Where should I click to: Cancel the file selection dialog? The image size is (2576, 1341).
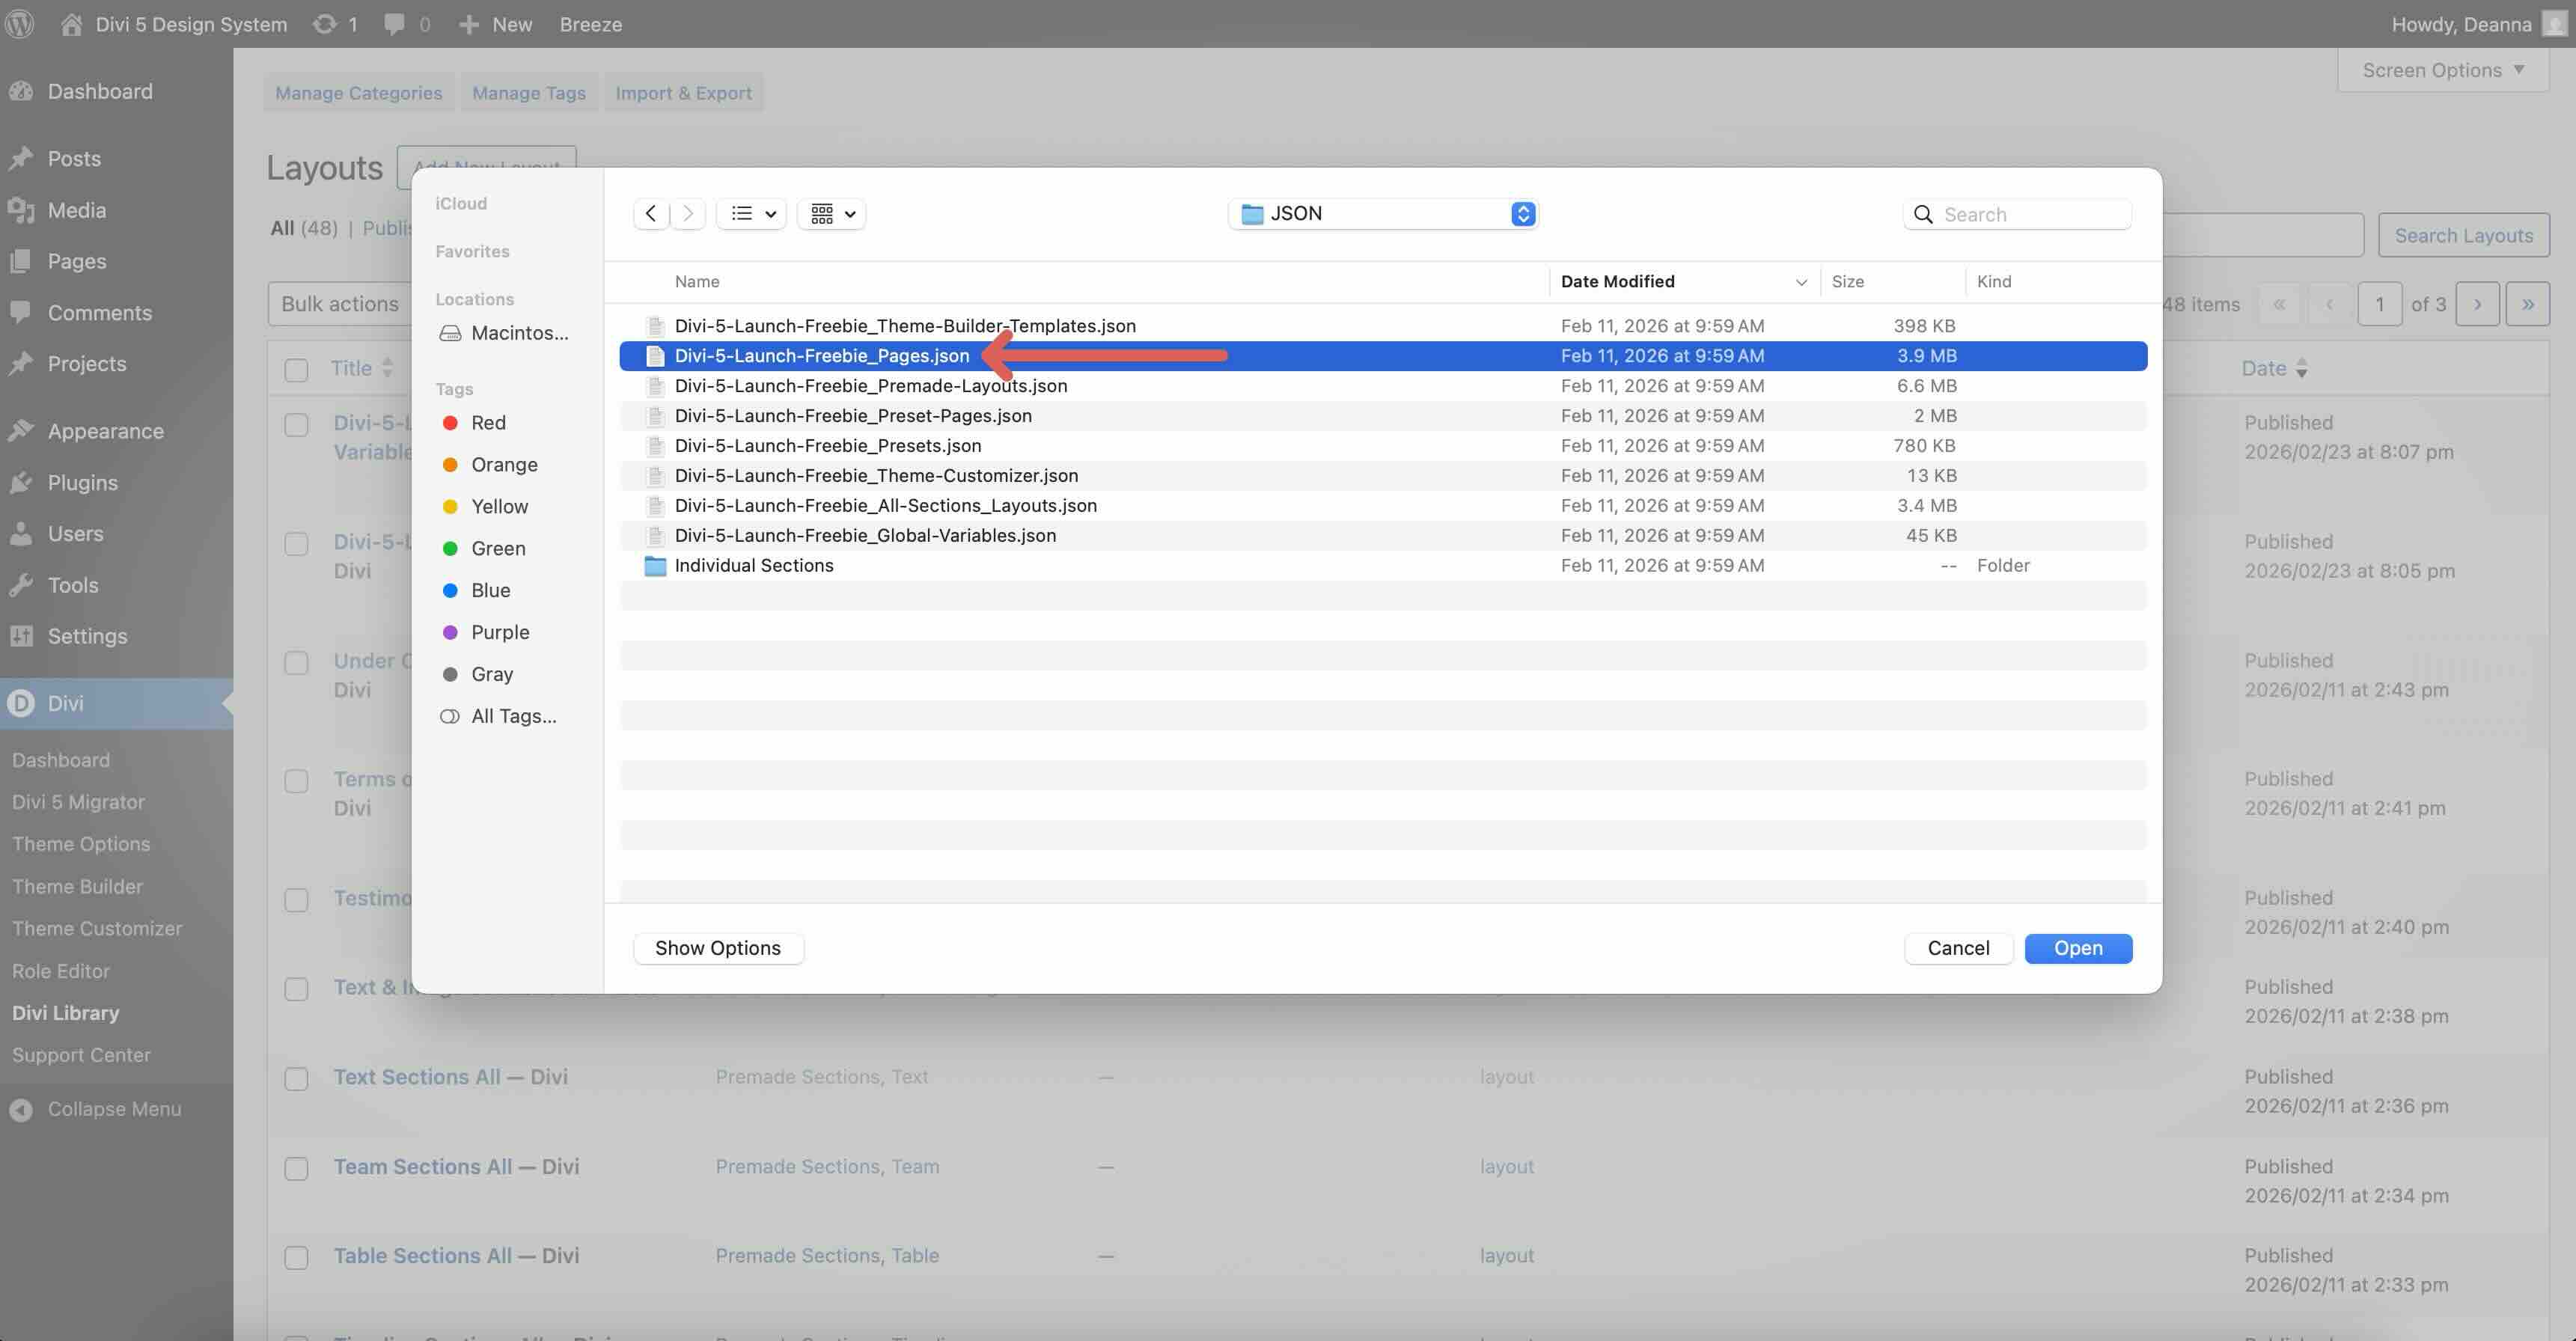click(1957, 947)
